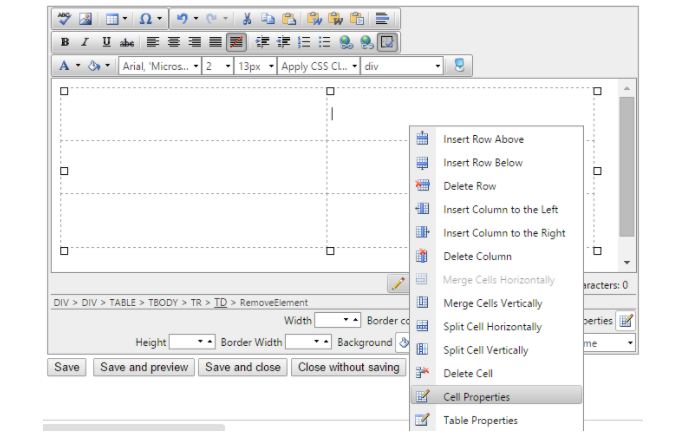Viewport: 683px width, 440px height.
Task: Click TABLE in the element path
Action: click(122, 303)
